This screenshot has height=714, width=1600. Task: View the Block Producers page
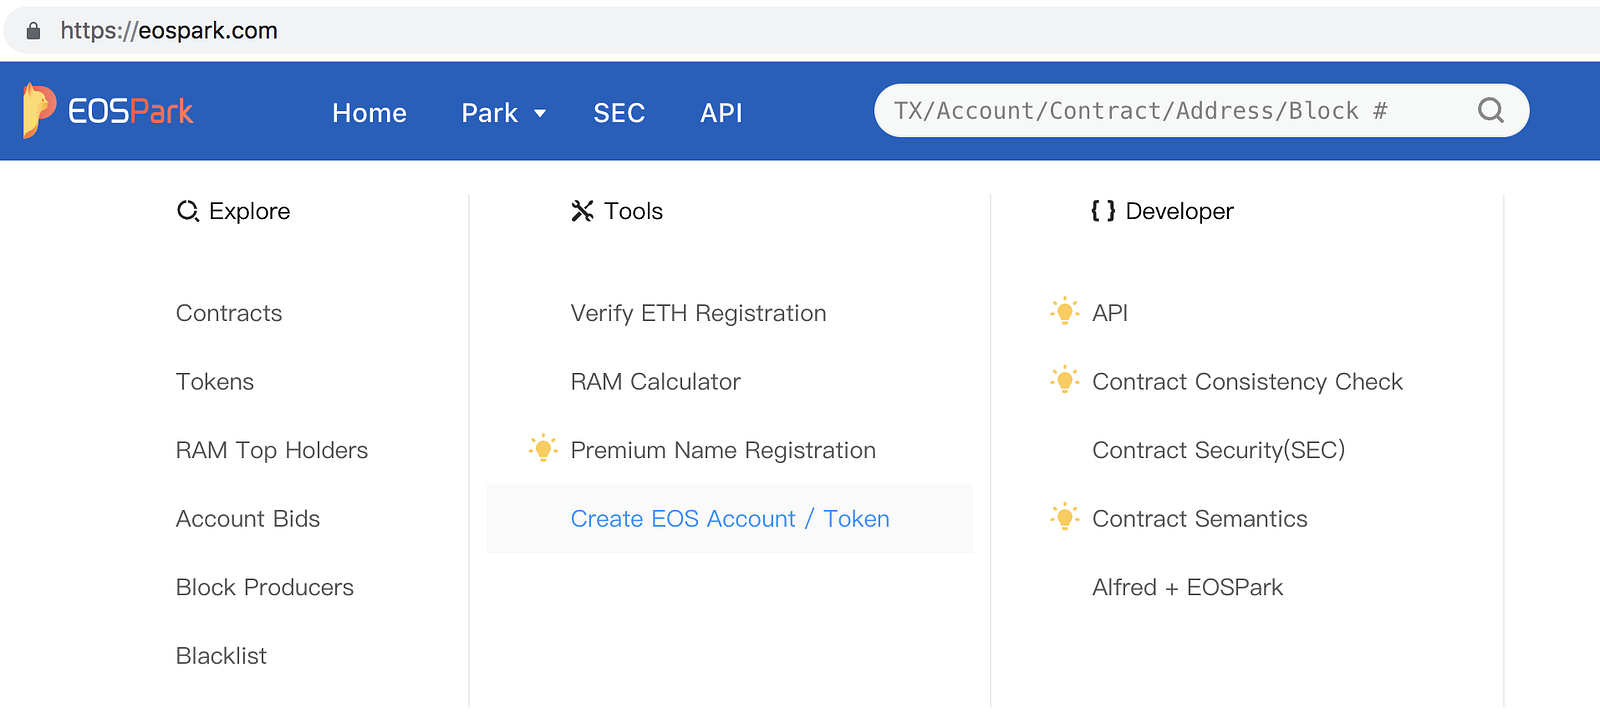point(265,587)
